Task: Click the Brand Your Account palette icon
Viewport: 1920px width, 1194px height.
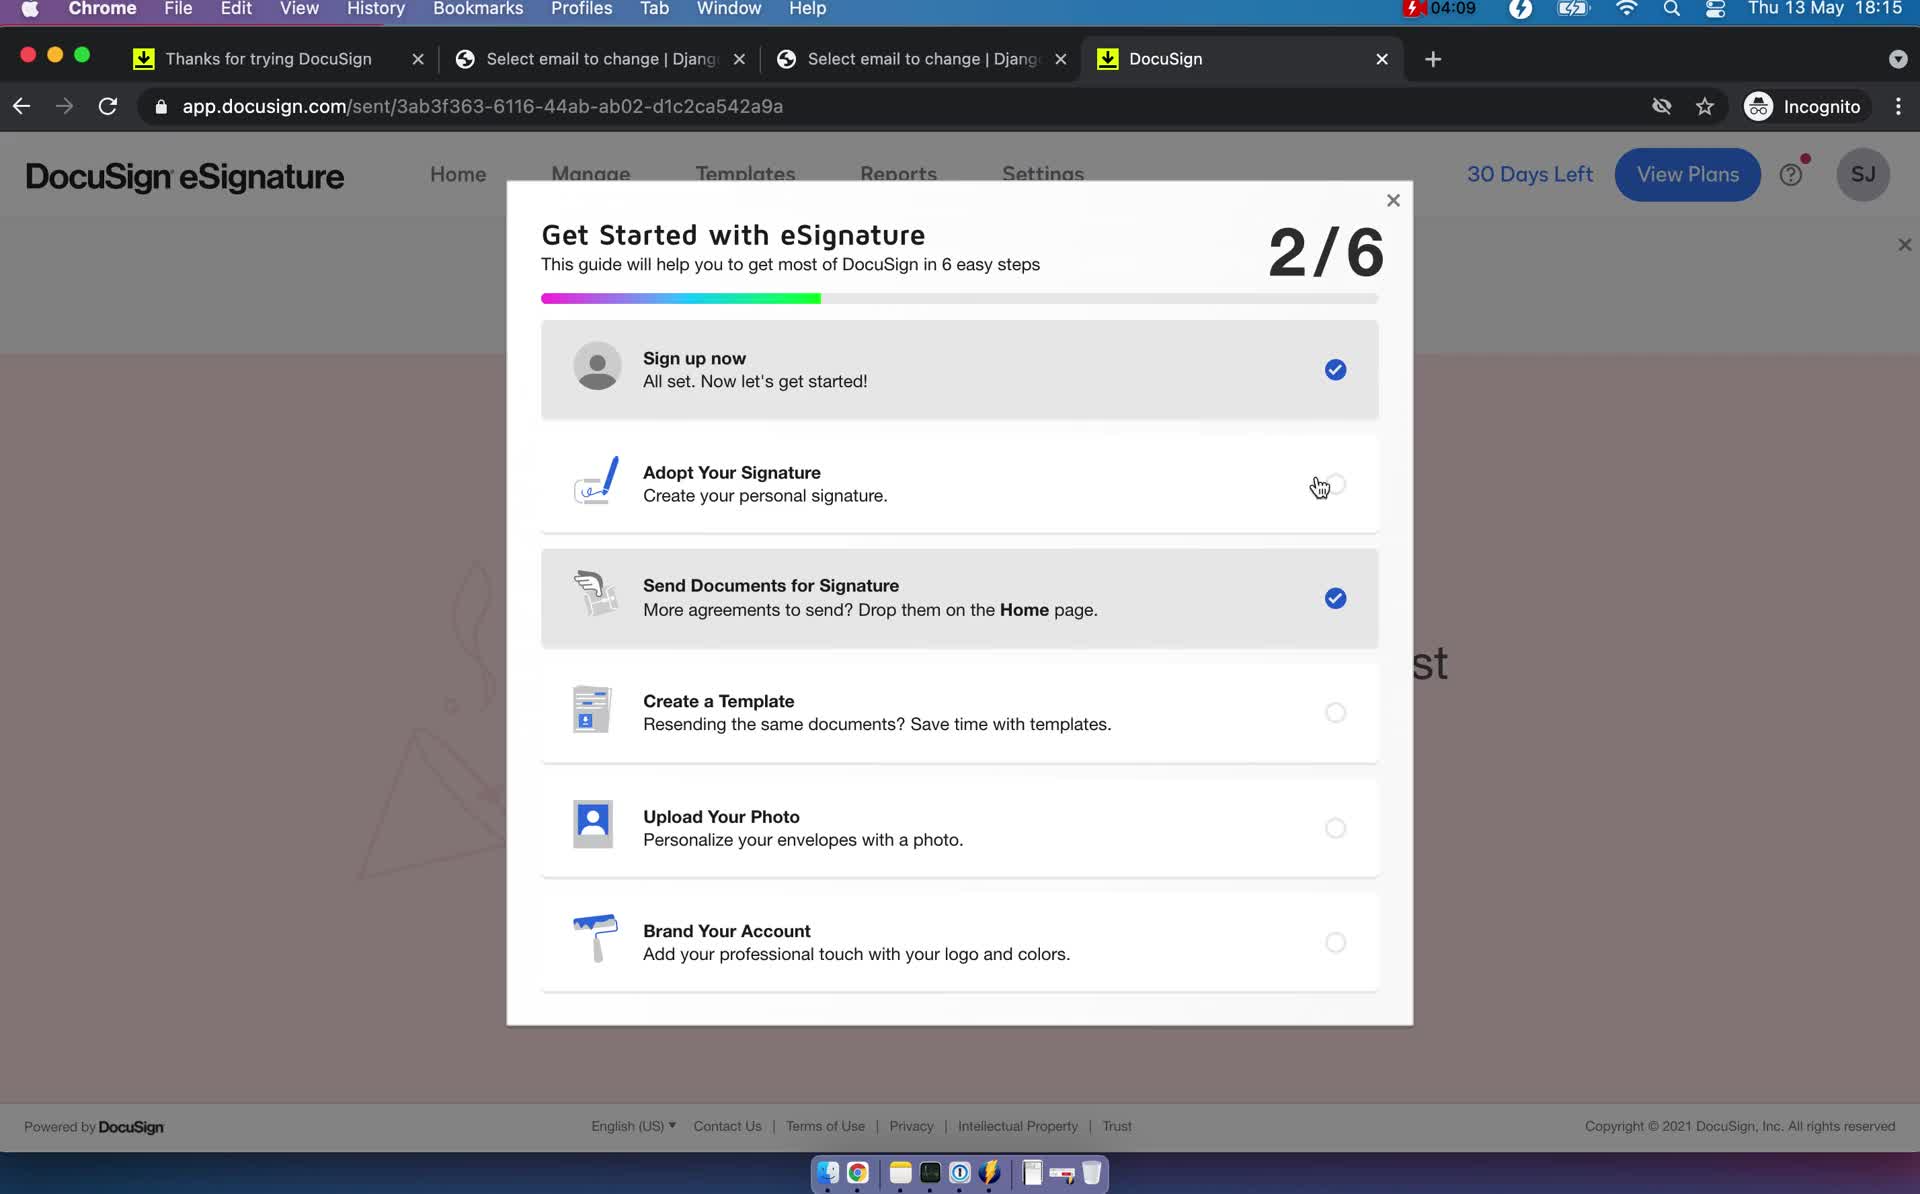Action: [593, 938]
